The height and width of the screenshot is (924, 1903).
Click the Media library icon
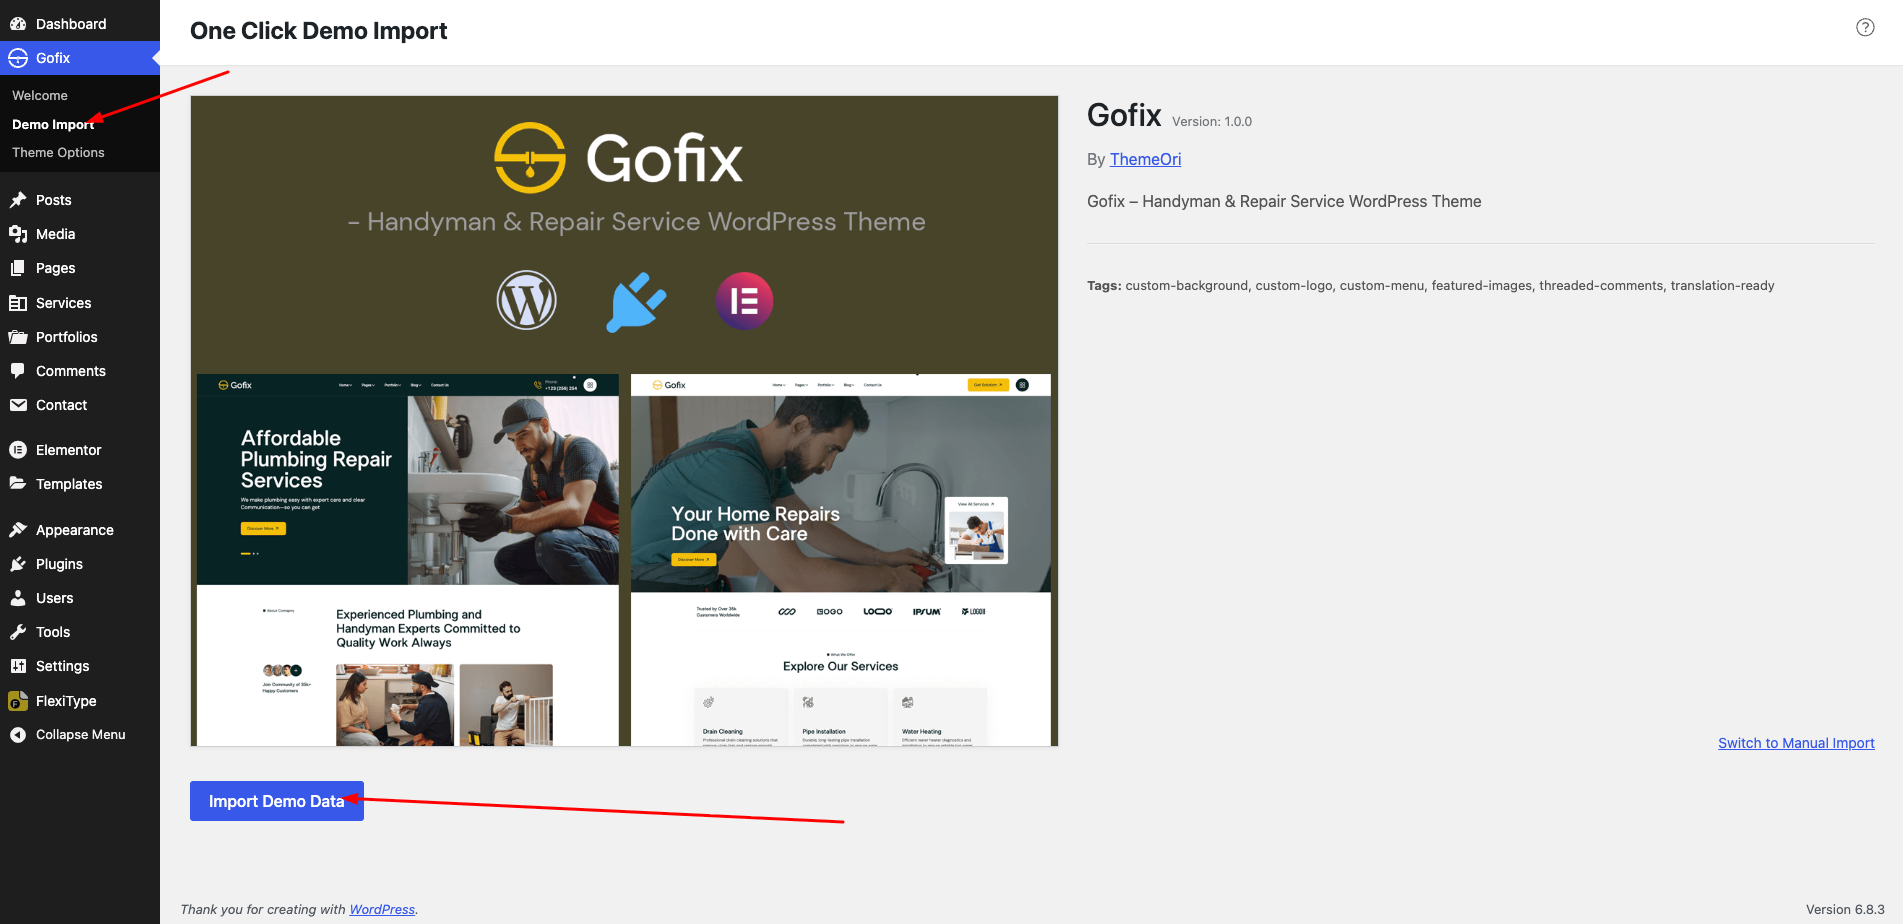pyautogui.click(x=18, y=234)
